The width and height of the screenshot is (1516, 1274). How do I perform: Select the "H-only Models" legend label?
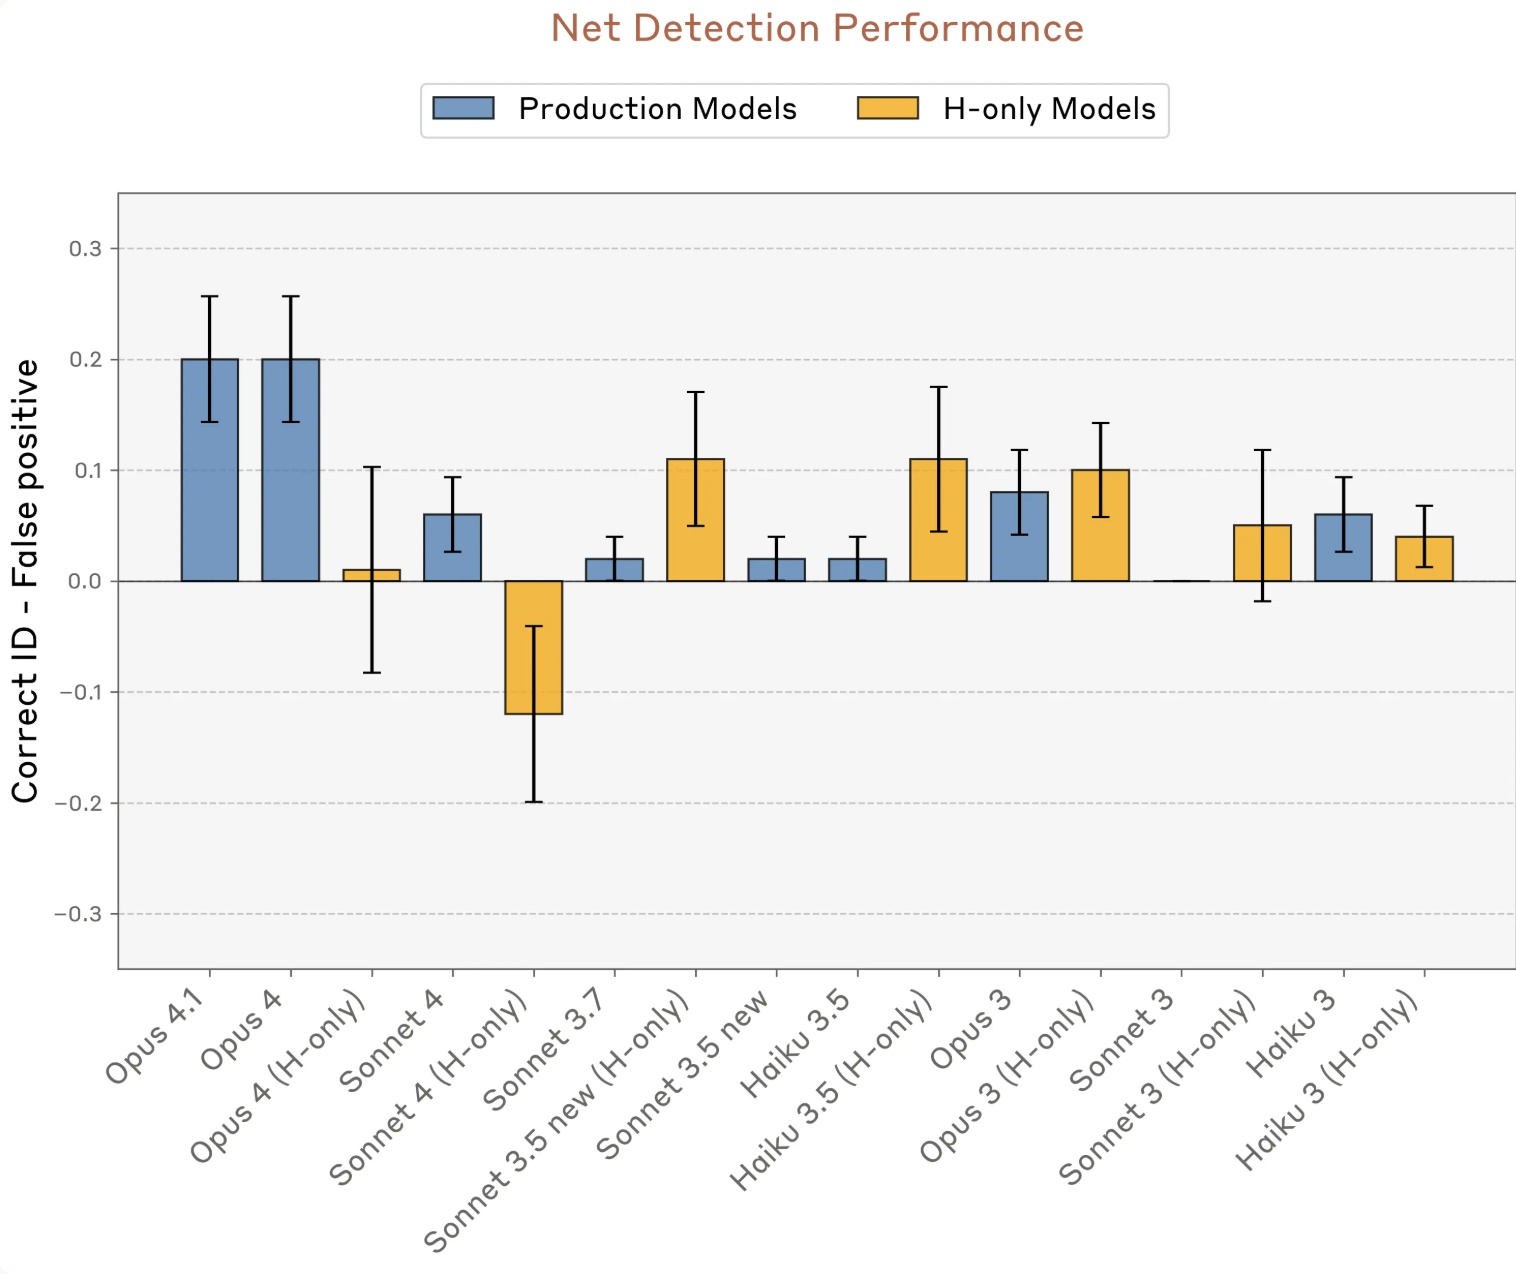pyautogui.click(x=1049, y=108)
